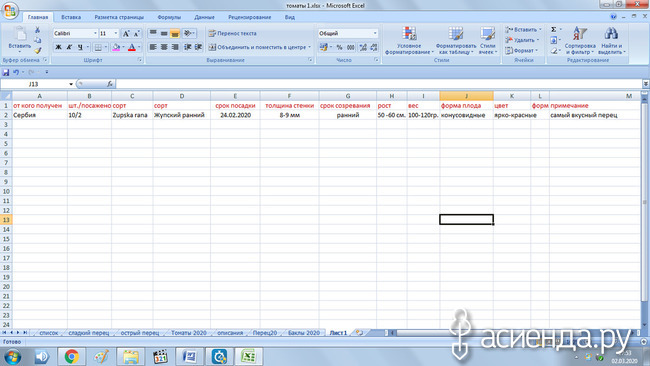Open the Томаты 2020 sheet tab

coord(189,333)
